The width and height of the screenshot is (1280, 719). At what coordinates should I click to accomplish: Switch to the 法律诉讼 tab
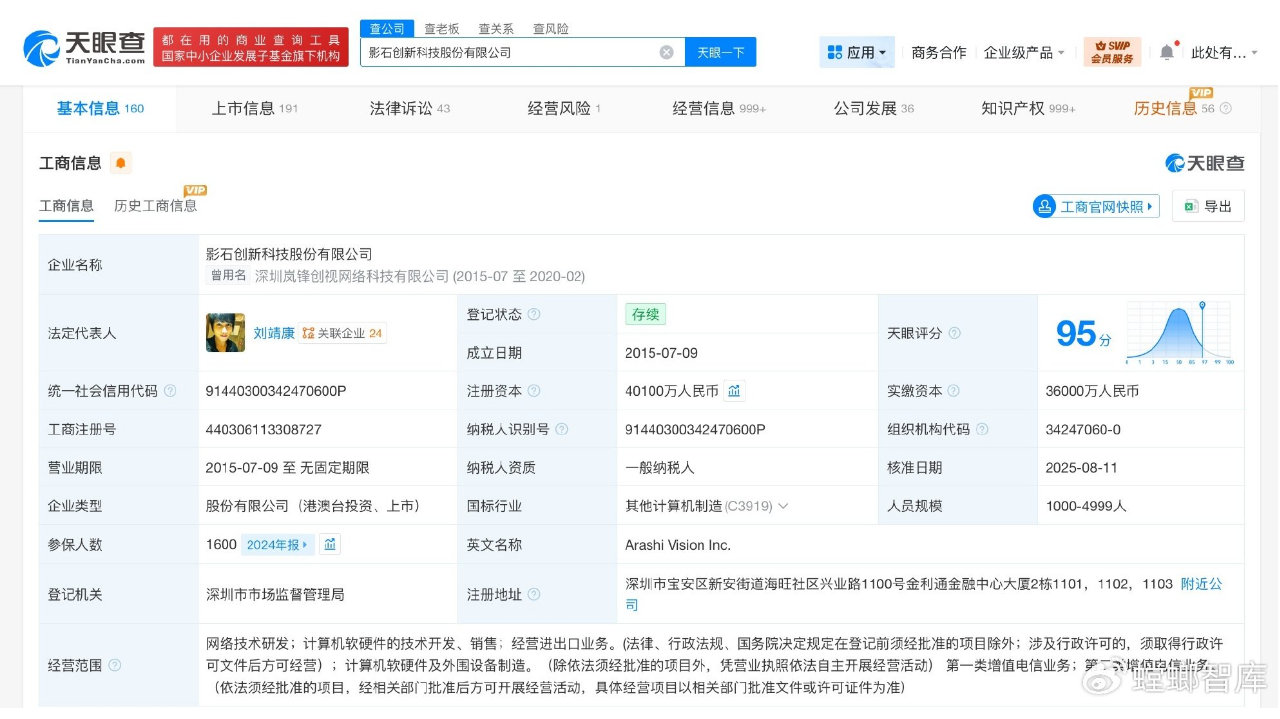tap(404, 108)
